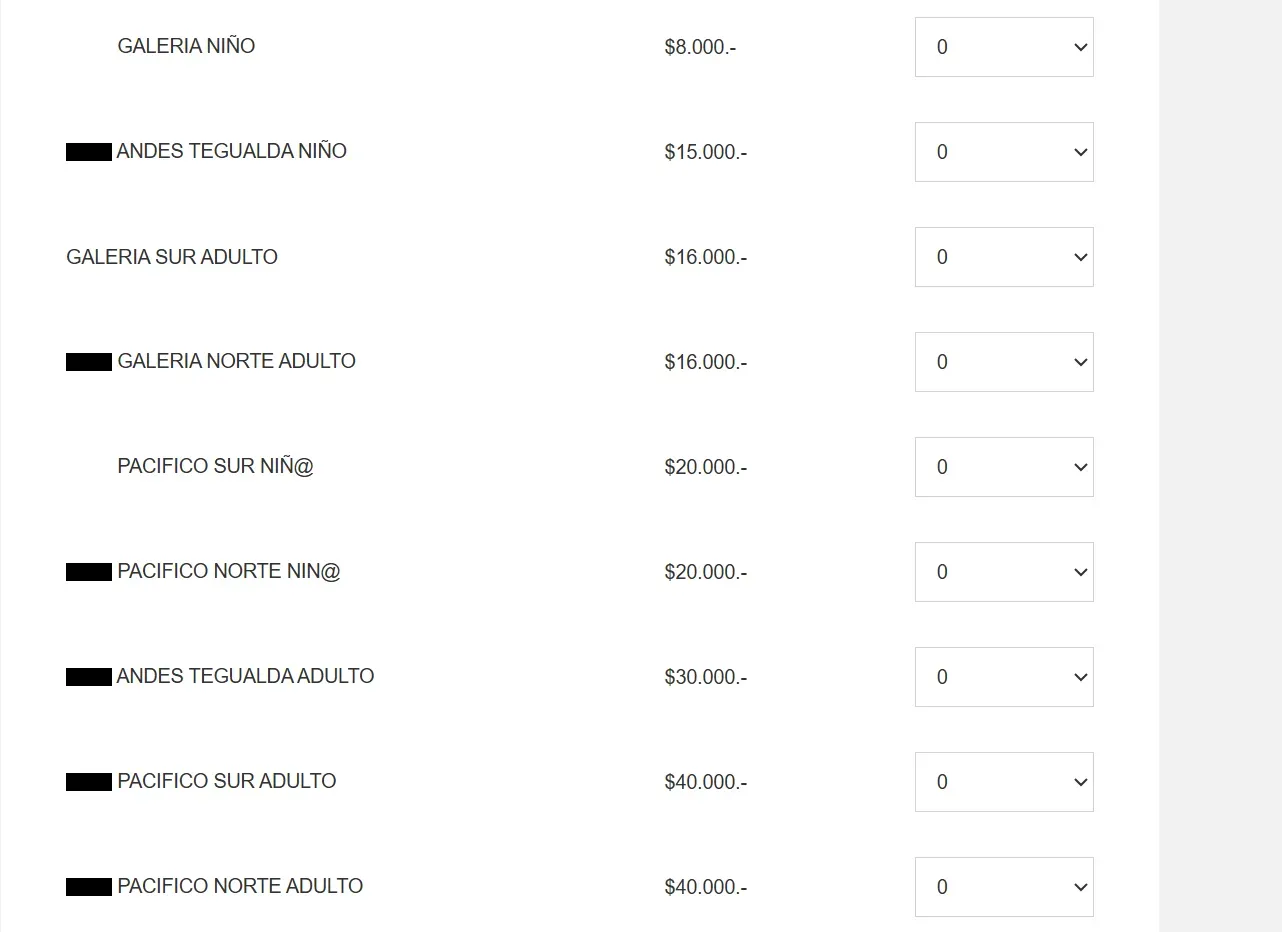Click the ANDES TEGUALDA ADULTO label
Viewport: 1282px width, 932px height.
pyautogui.click(x=245, y=676)
